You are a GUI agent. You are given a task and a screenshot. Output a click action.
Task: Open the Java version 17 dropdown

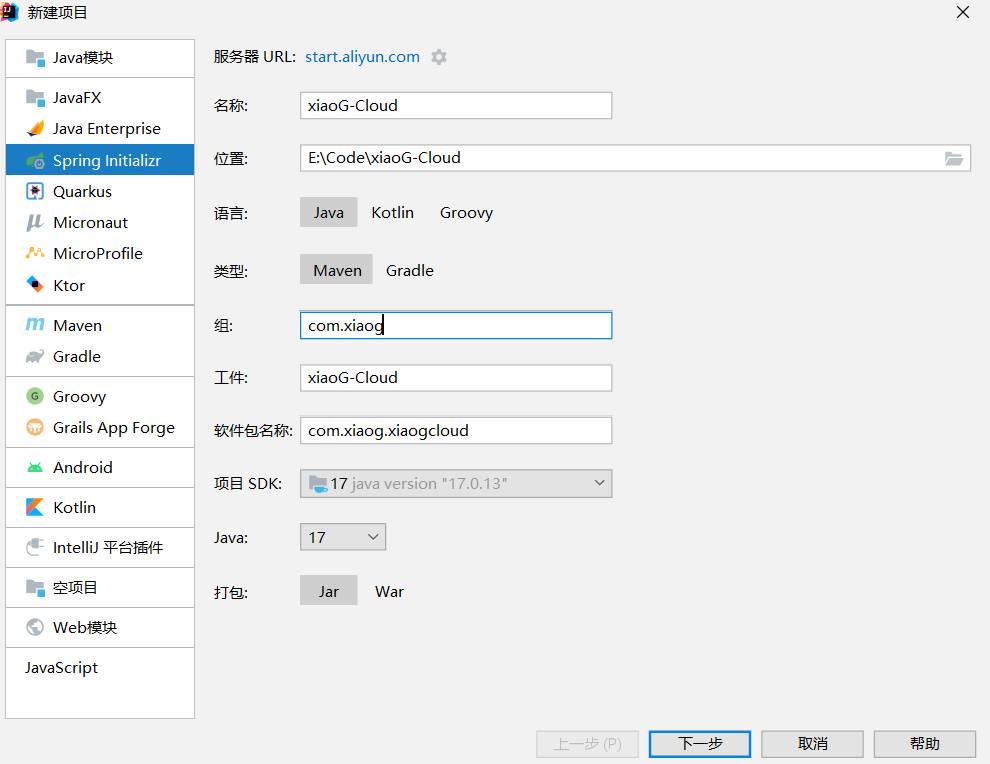pyautogui.click(x=343, y=537)
